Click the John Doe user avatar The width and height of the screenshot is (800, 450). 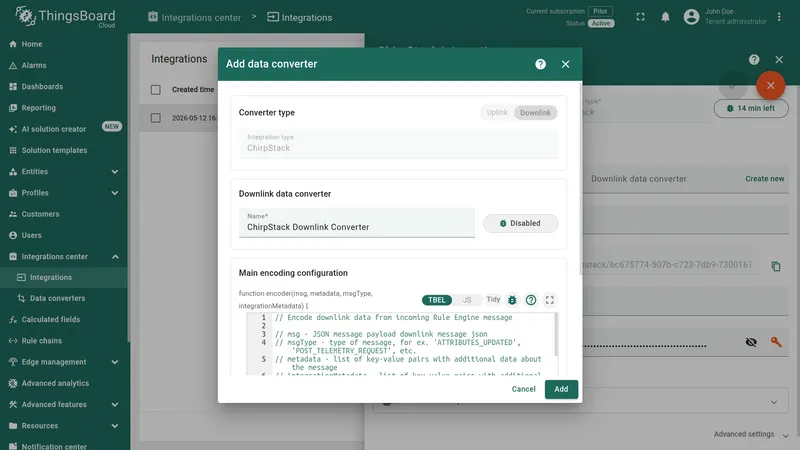point(691,17)
